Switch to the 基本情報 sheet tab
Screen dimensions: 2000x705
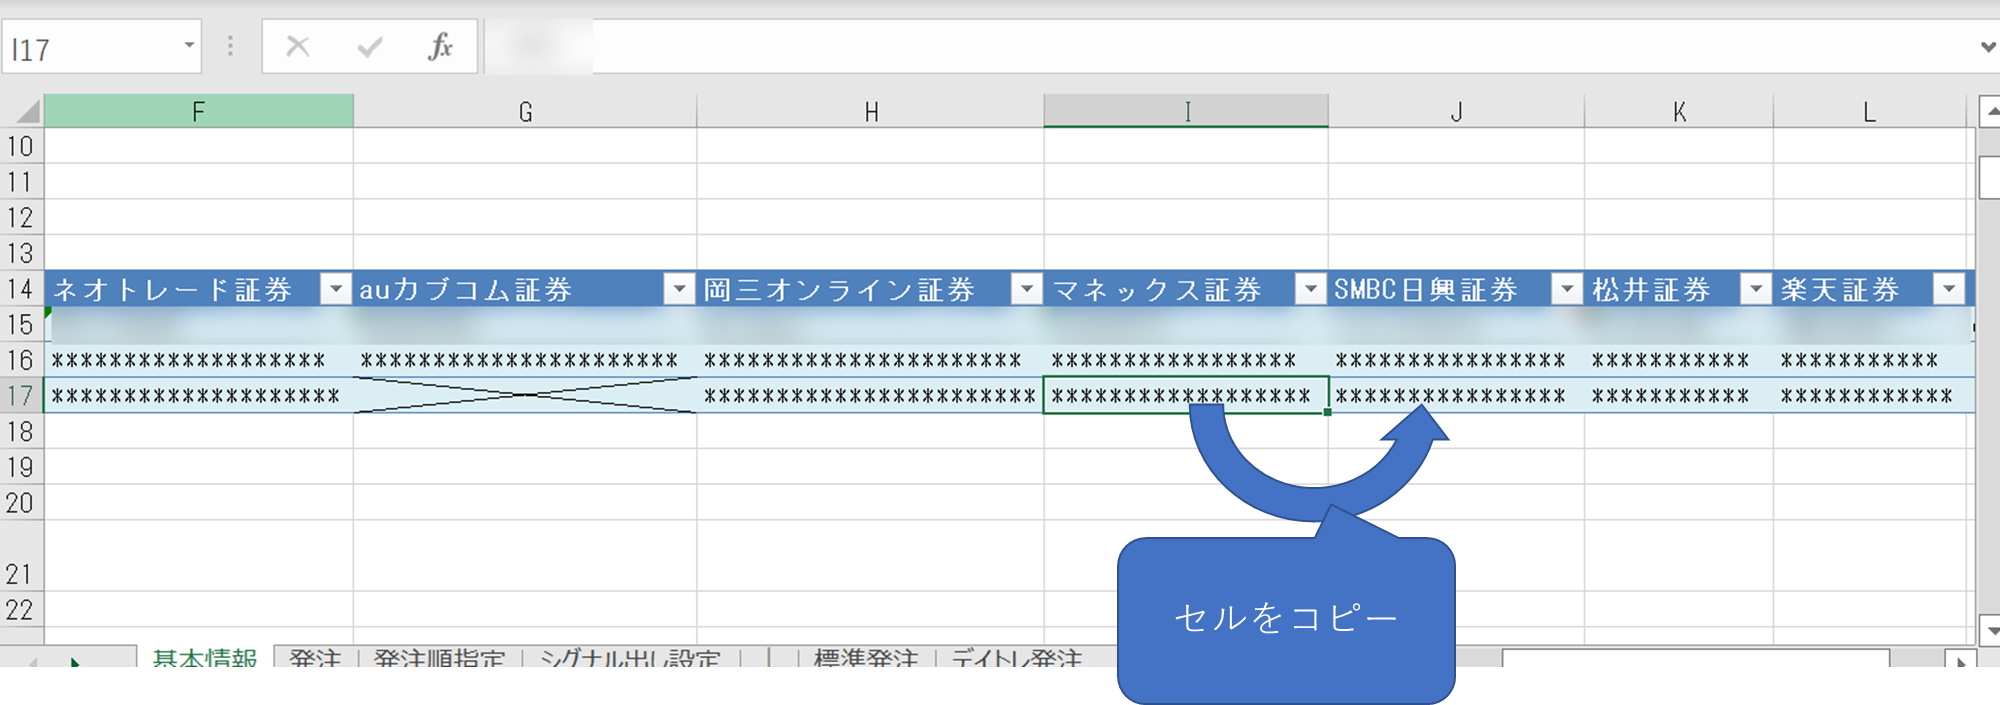205,658
